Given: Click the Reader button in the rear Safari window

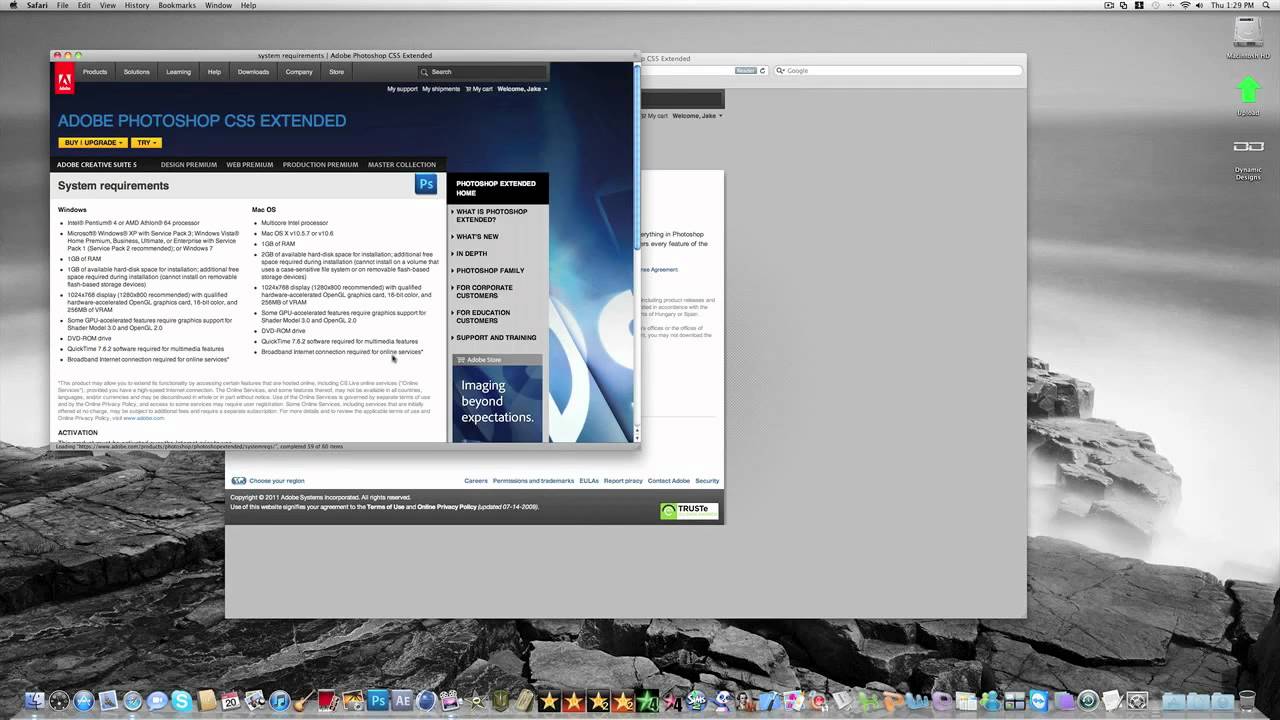Looking at the screenshot, I should [x=746, y=71].
